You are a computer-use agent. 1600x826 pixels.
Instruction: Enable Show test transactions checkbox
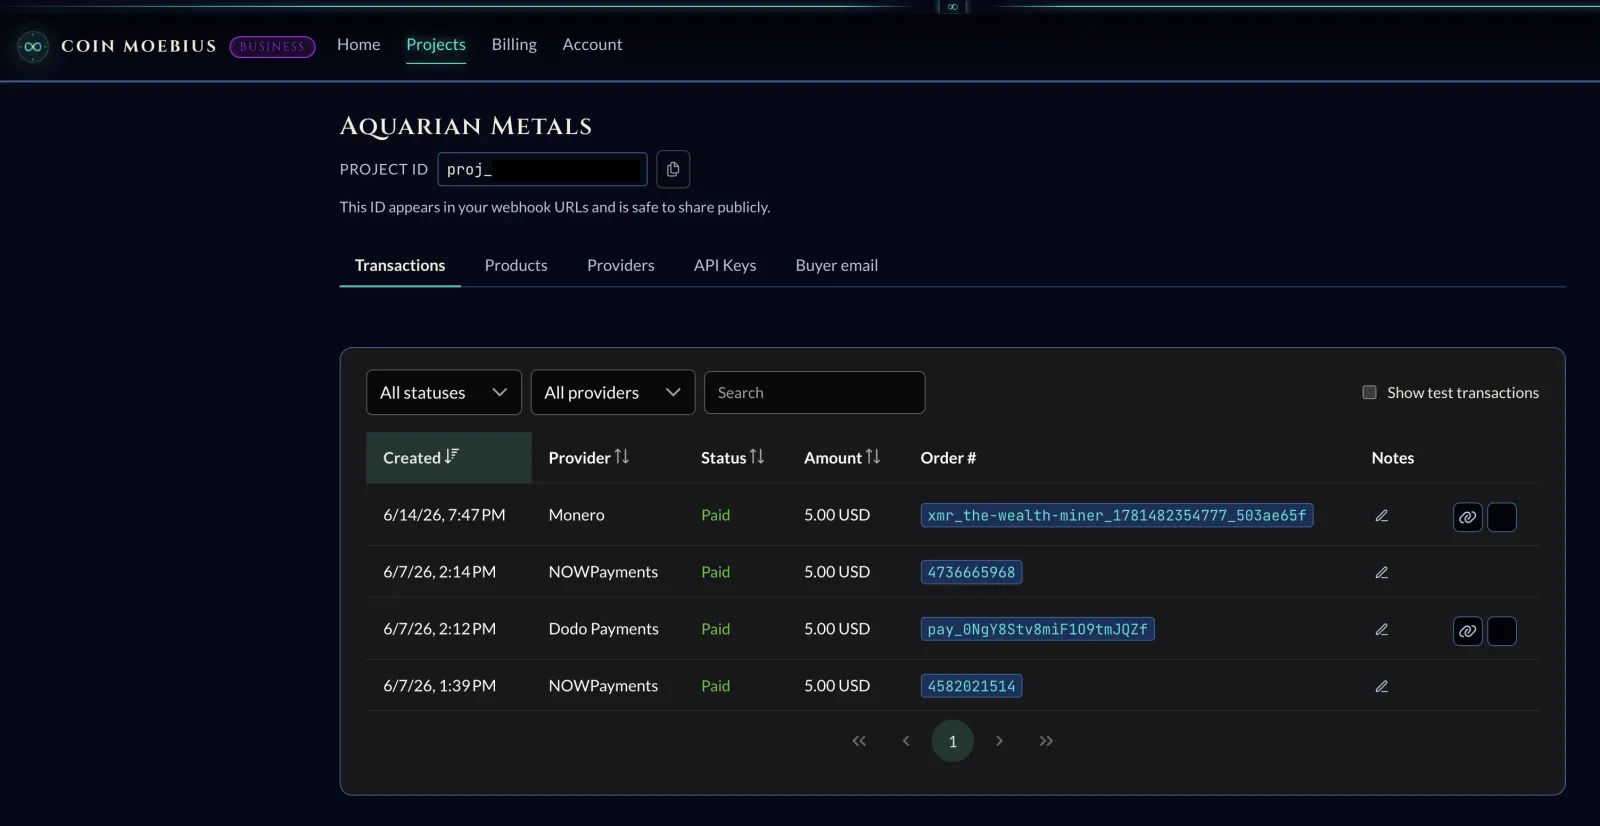click(x=1369, y=392)
